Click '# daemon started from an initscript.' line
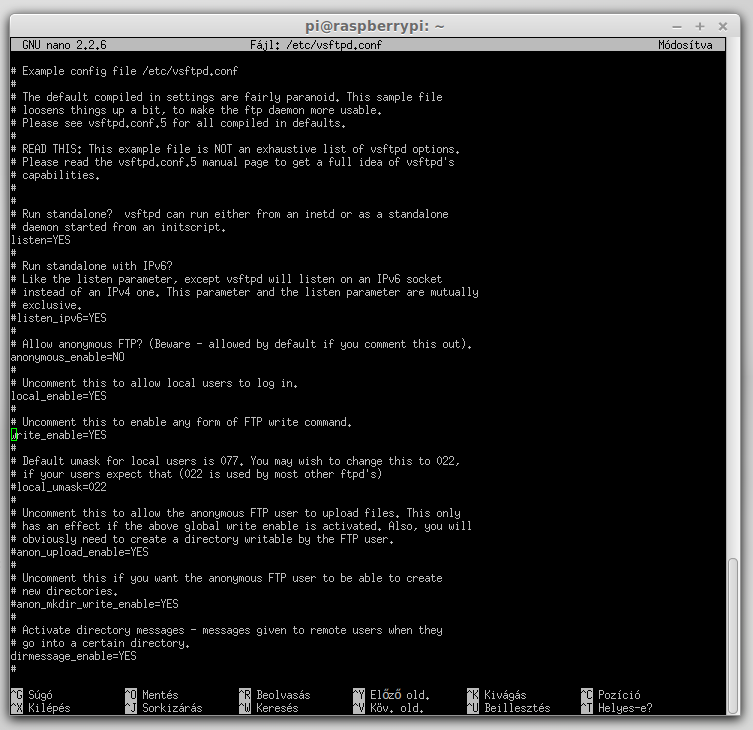Image resolution: width=753 pixels, height=730 pixels. coord(119,227)
